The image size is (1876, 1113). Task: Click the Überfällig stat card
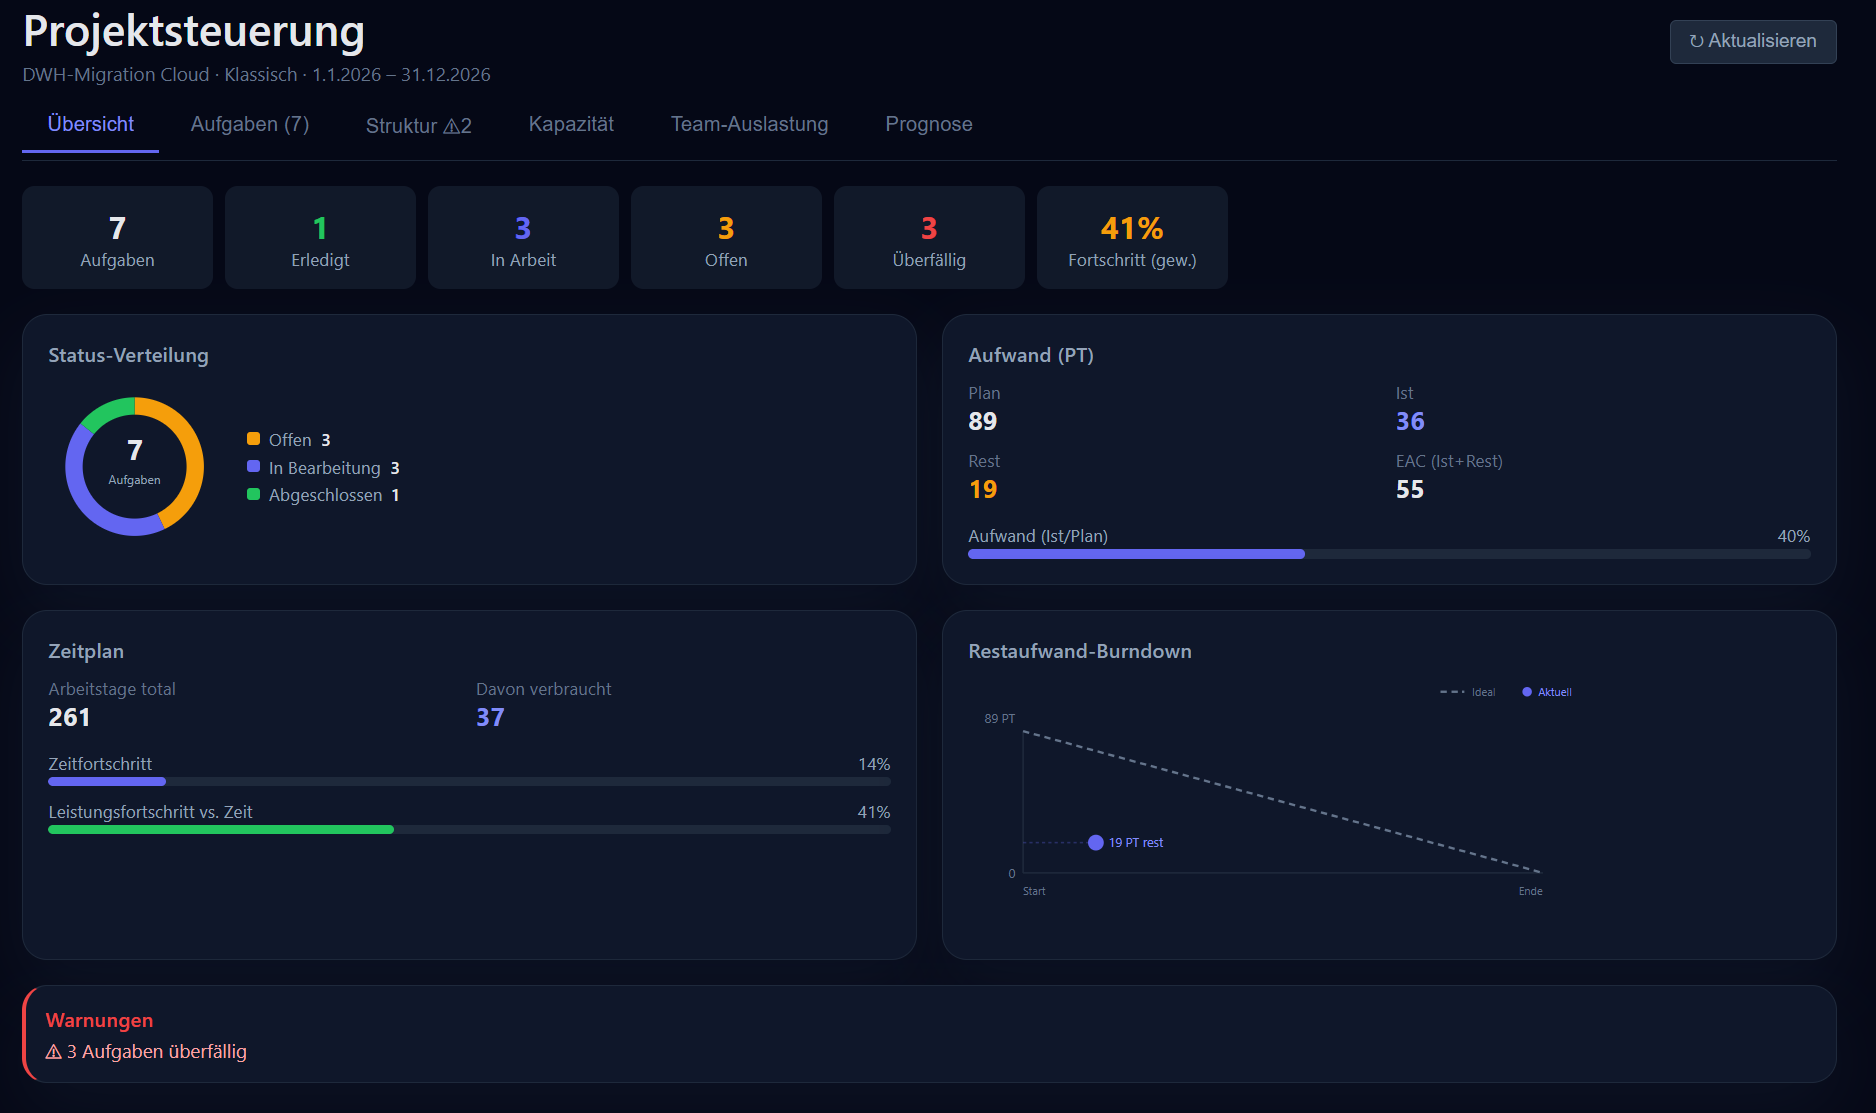(929, 238)
